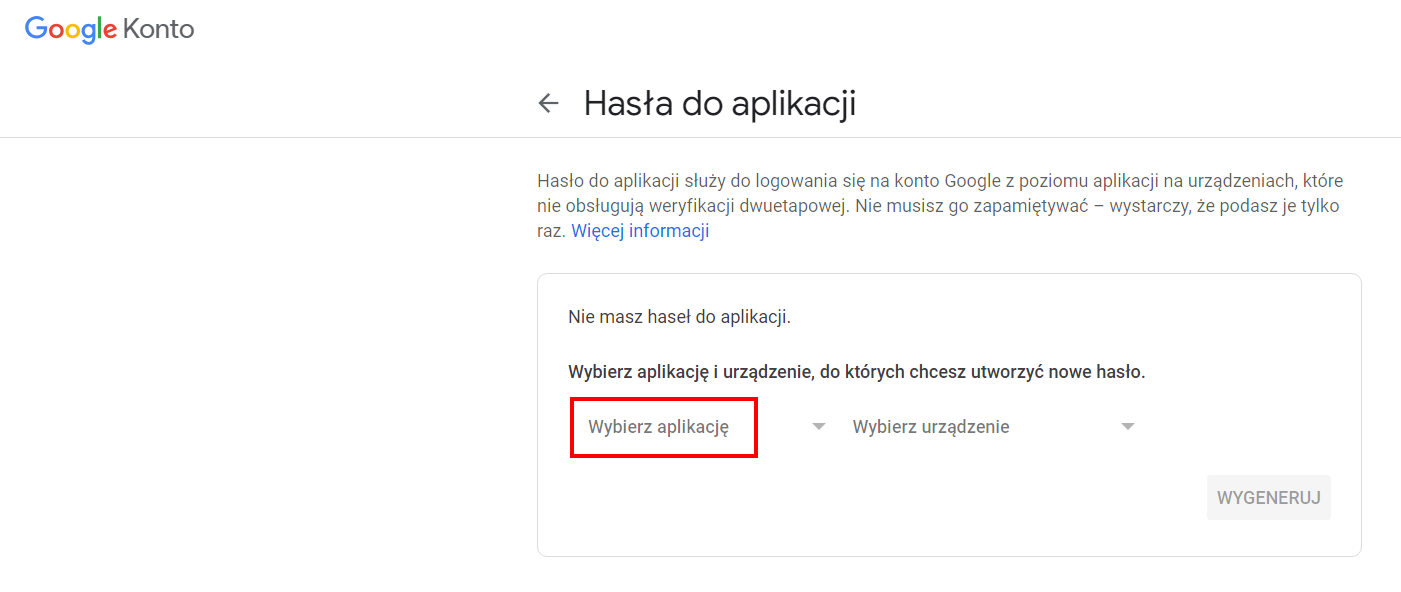Click the text Nie masz haseł do aplikacji
1401x592 pixels.
680,317
